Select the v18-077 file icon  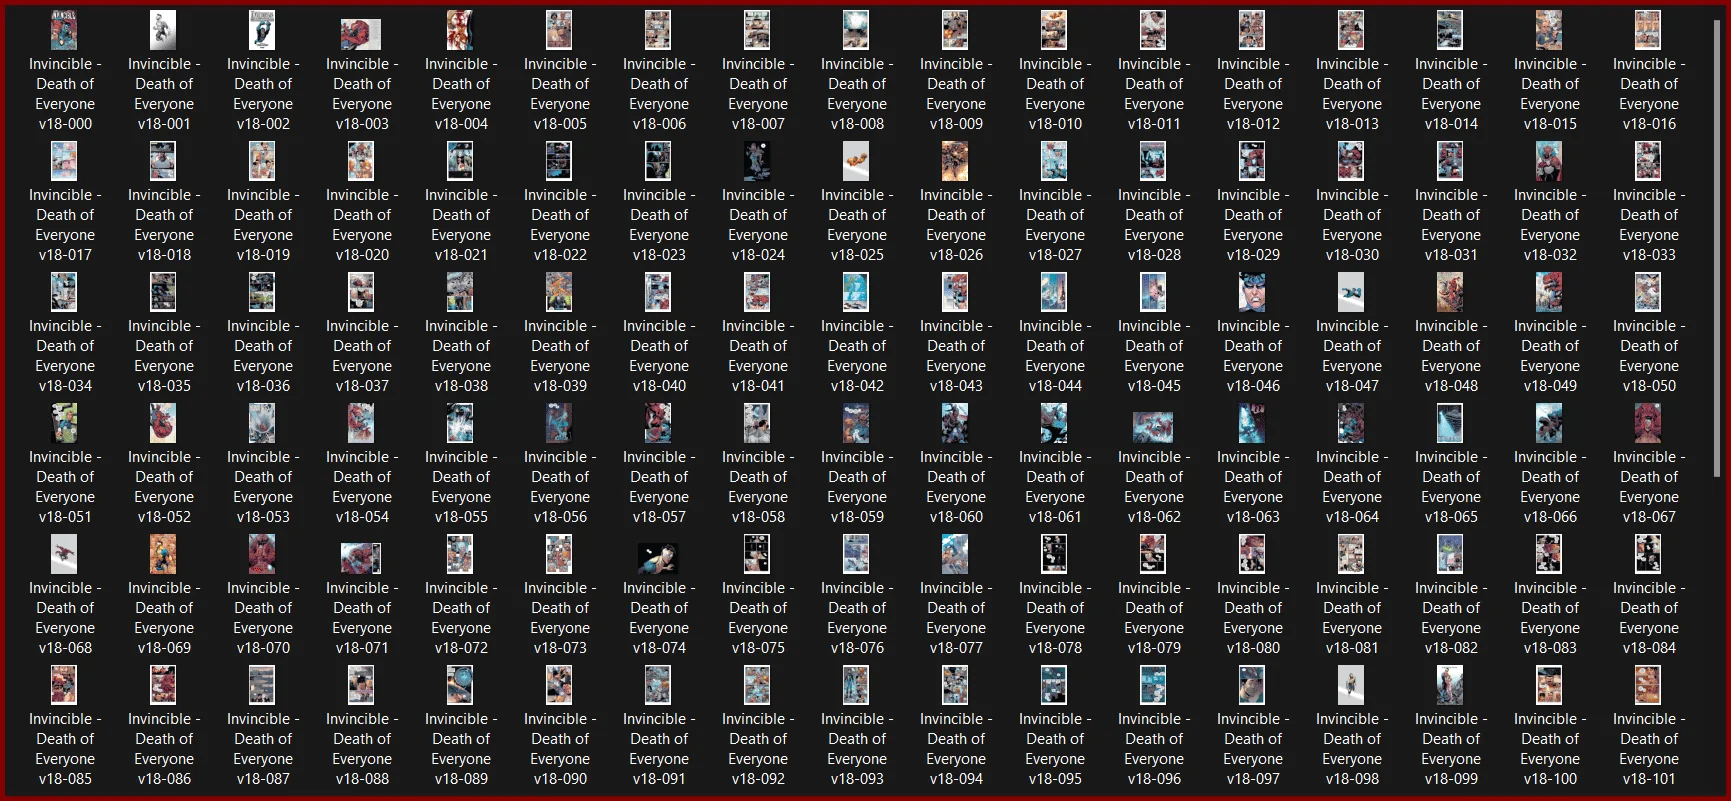[x=955, y=554]
